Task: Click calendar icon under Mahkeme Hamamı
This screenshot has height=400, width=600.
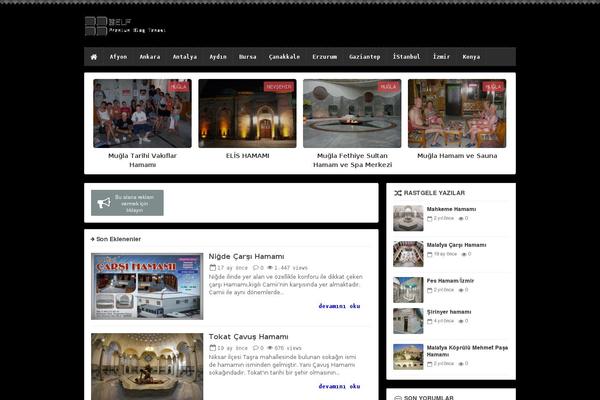Action: [430, 219]
